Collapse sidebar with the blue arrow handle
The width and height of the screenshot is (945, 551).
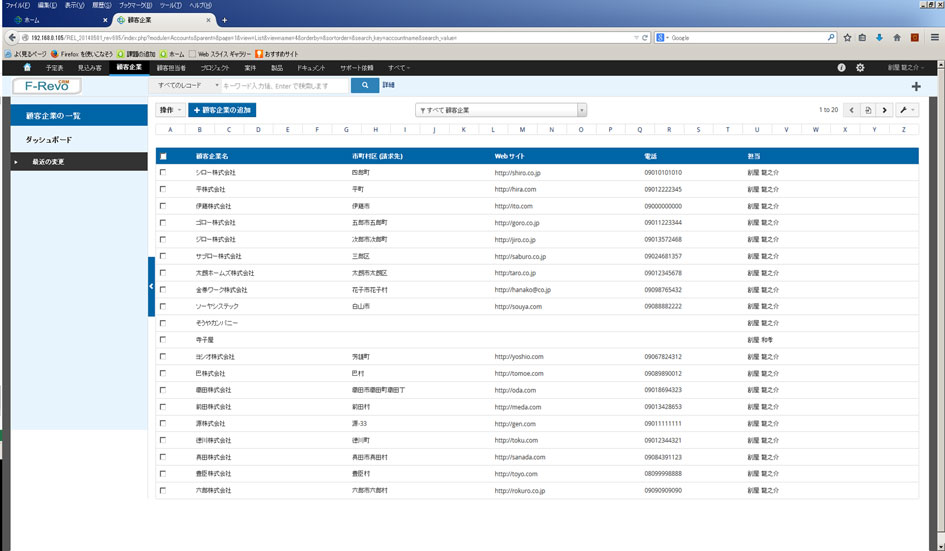(151, 286)
